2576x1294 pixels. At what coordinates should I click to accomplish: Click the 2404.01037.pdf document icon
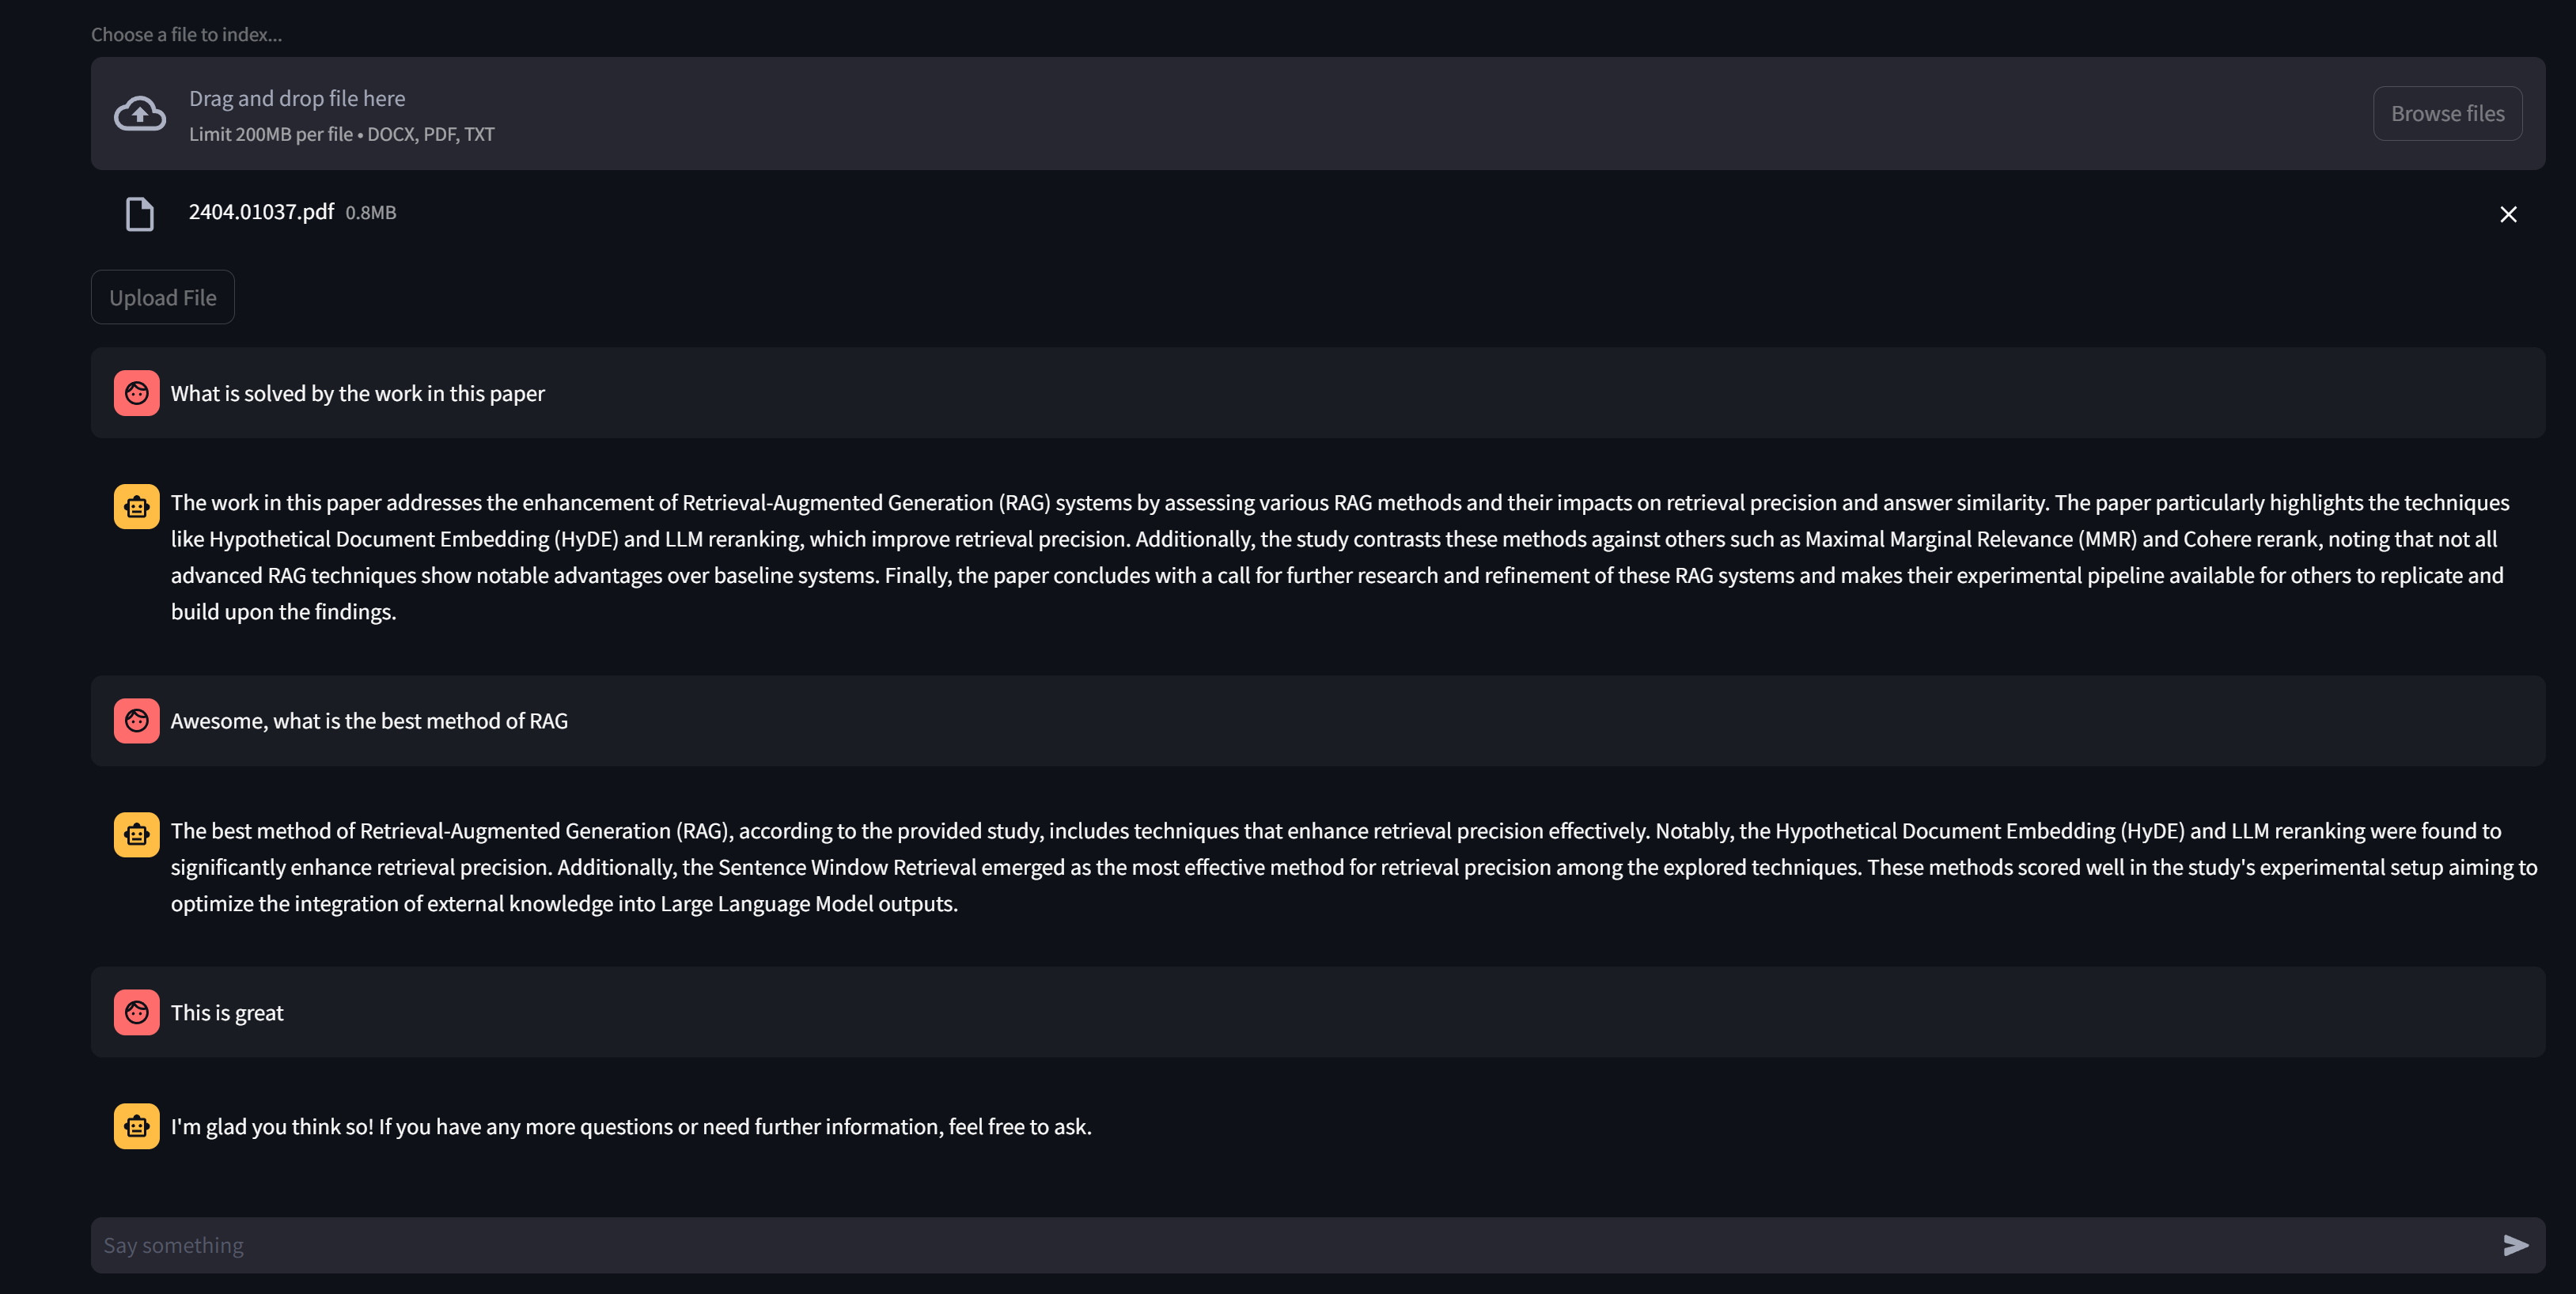tap(140, 214)
